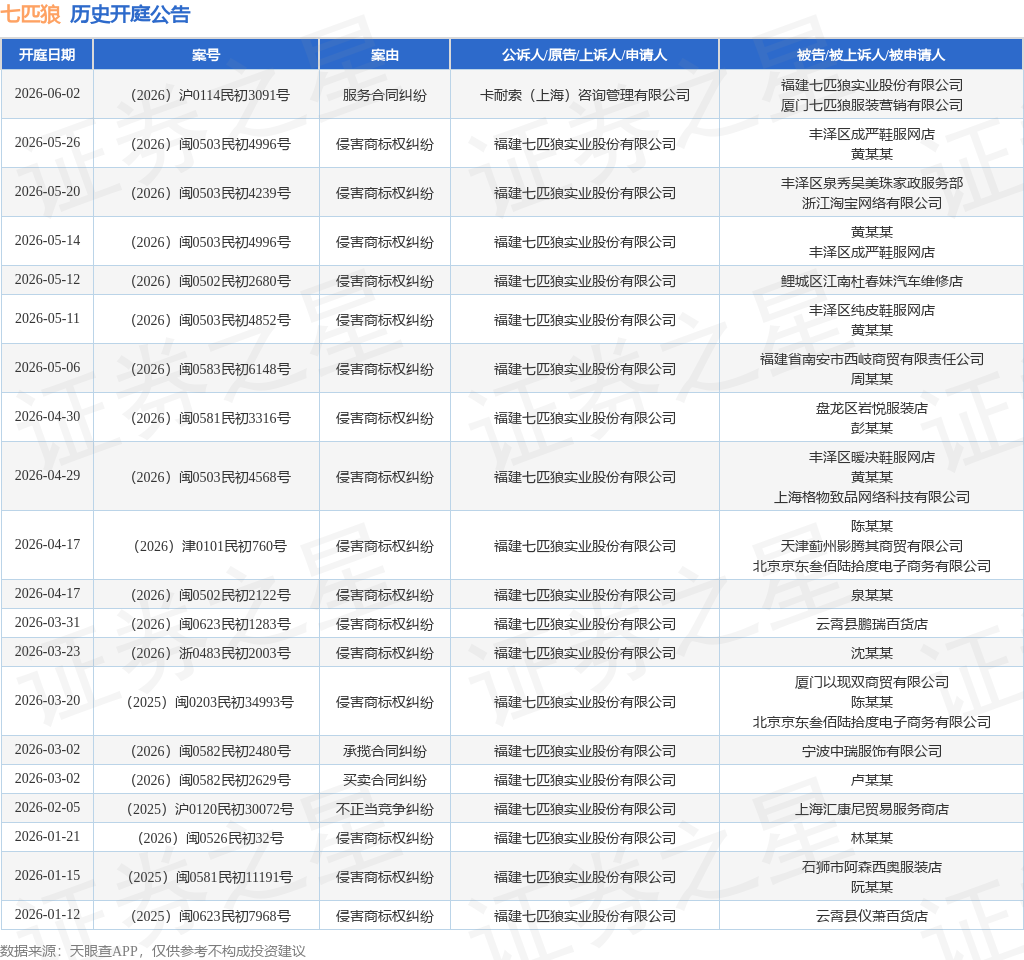Click plaintiff 卡耐索（上海）咨询管理有限公司
The width and height of the screenshot is (1024, 960).
[x=584, y=95]
